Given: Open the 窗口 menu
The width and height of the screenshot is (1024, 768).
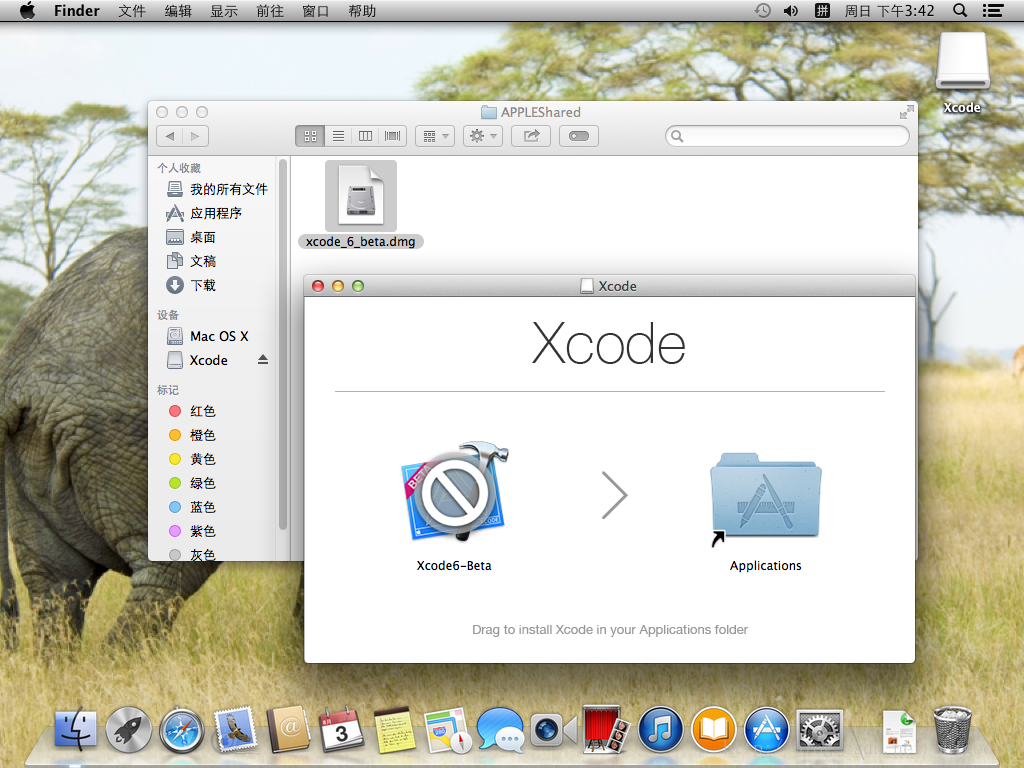Looking at the screenshot, I should [x=316, y=10].
